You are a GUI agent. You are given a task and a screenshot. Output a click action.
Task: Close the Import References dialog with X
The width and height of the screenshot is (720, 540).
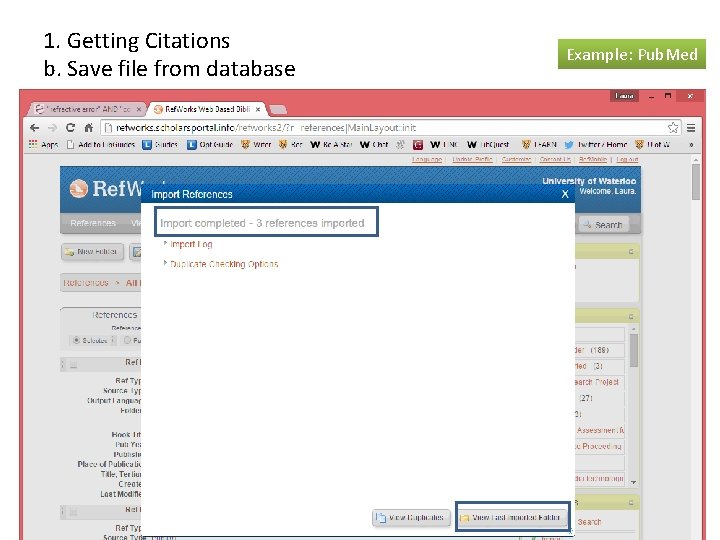coord(565,194)
